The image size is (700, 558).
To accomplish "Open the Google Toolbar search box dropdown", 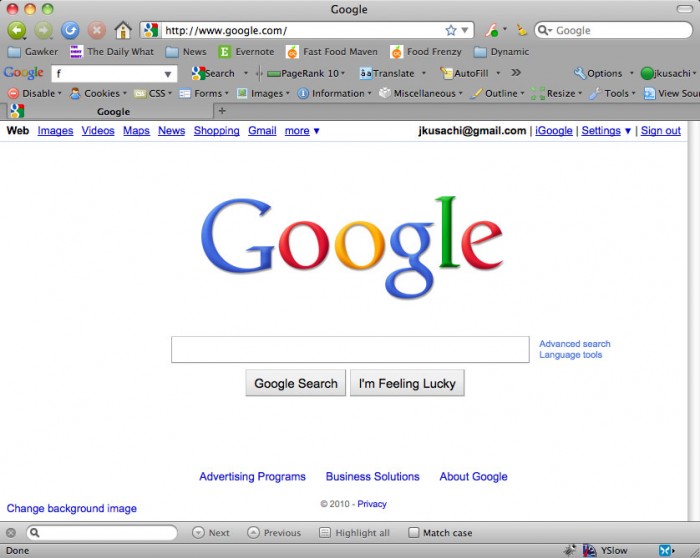I will [x=168, y=74].
